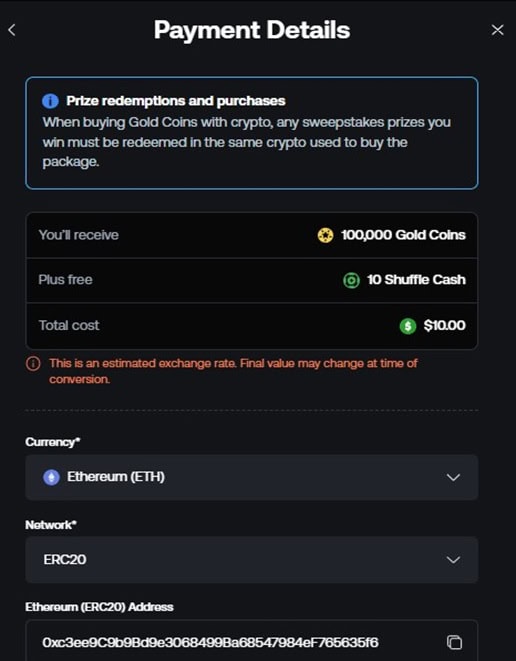Close the Payment Details dialog
The height and width of the screenshot is (661, 516).
(497, 30)
